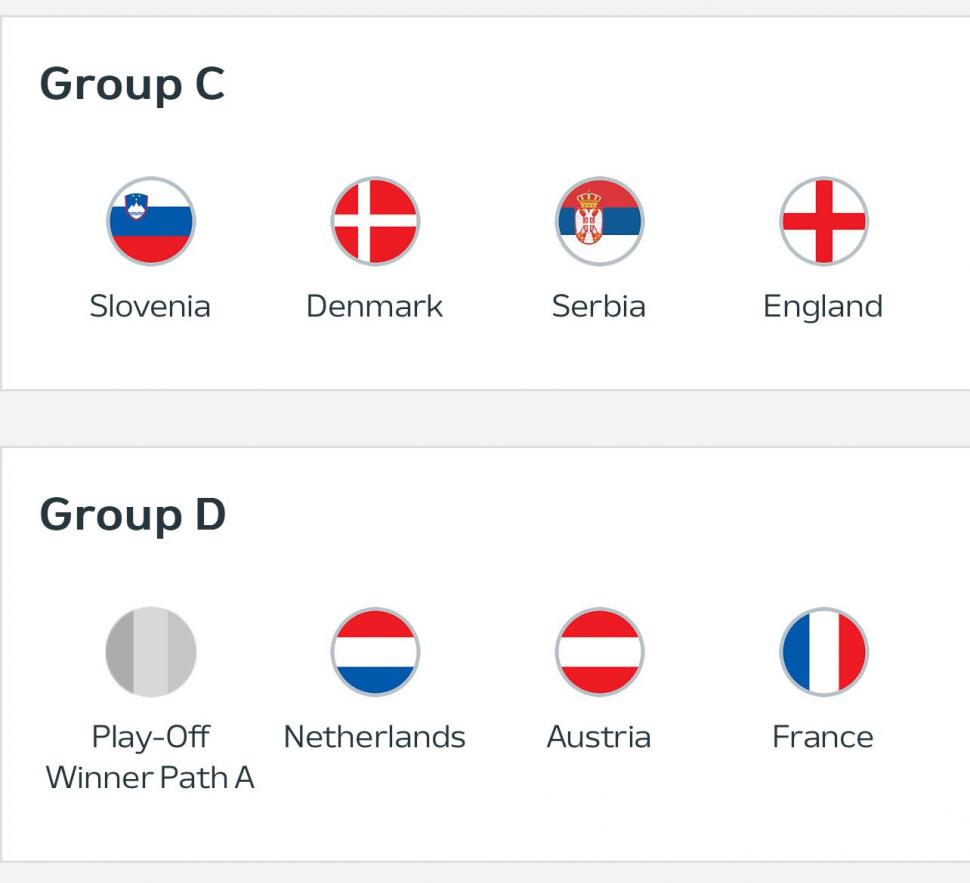This screenshot has width=970, height=883.
Task: Open the France team name link
Action: [824, 737]
